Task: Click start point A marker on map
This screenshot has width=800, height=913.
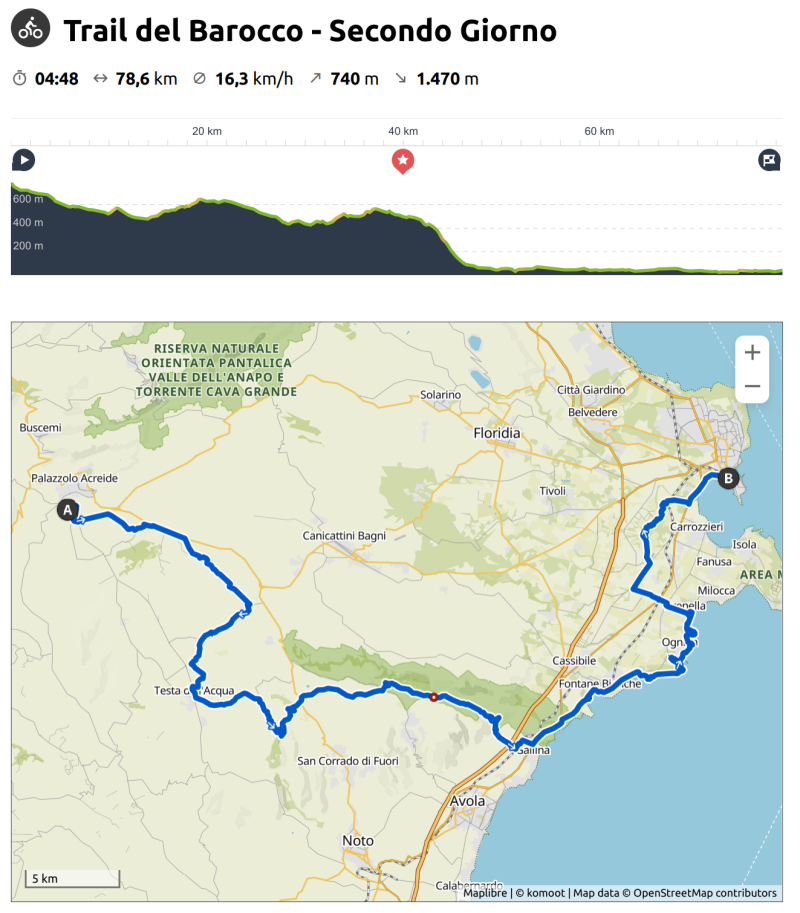Action: click(x=68, y=510)
